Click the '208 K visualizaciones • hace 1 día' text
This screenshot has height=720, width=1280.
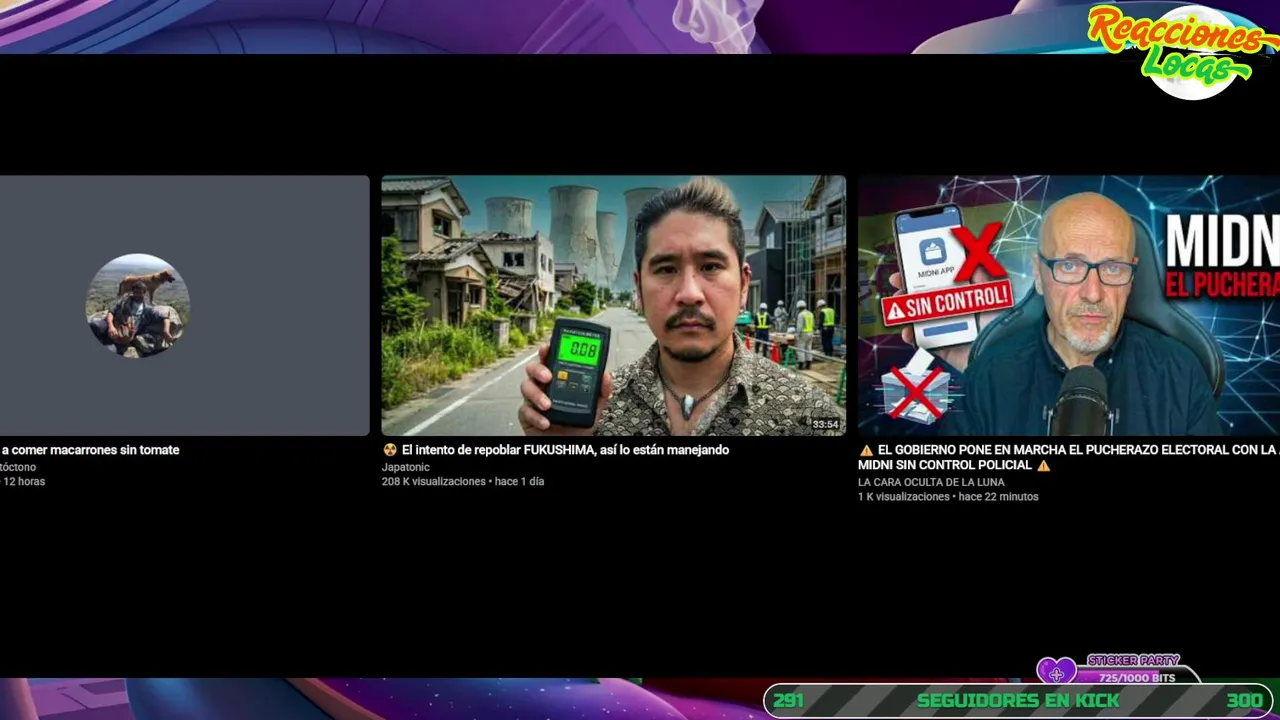point(463,481)
